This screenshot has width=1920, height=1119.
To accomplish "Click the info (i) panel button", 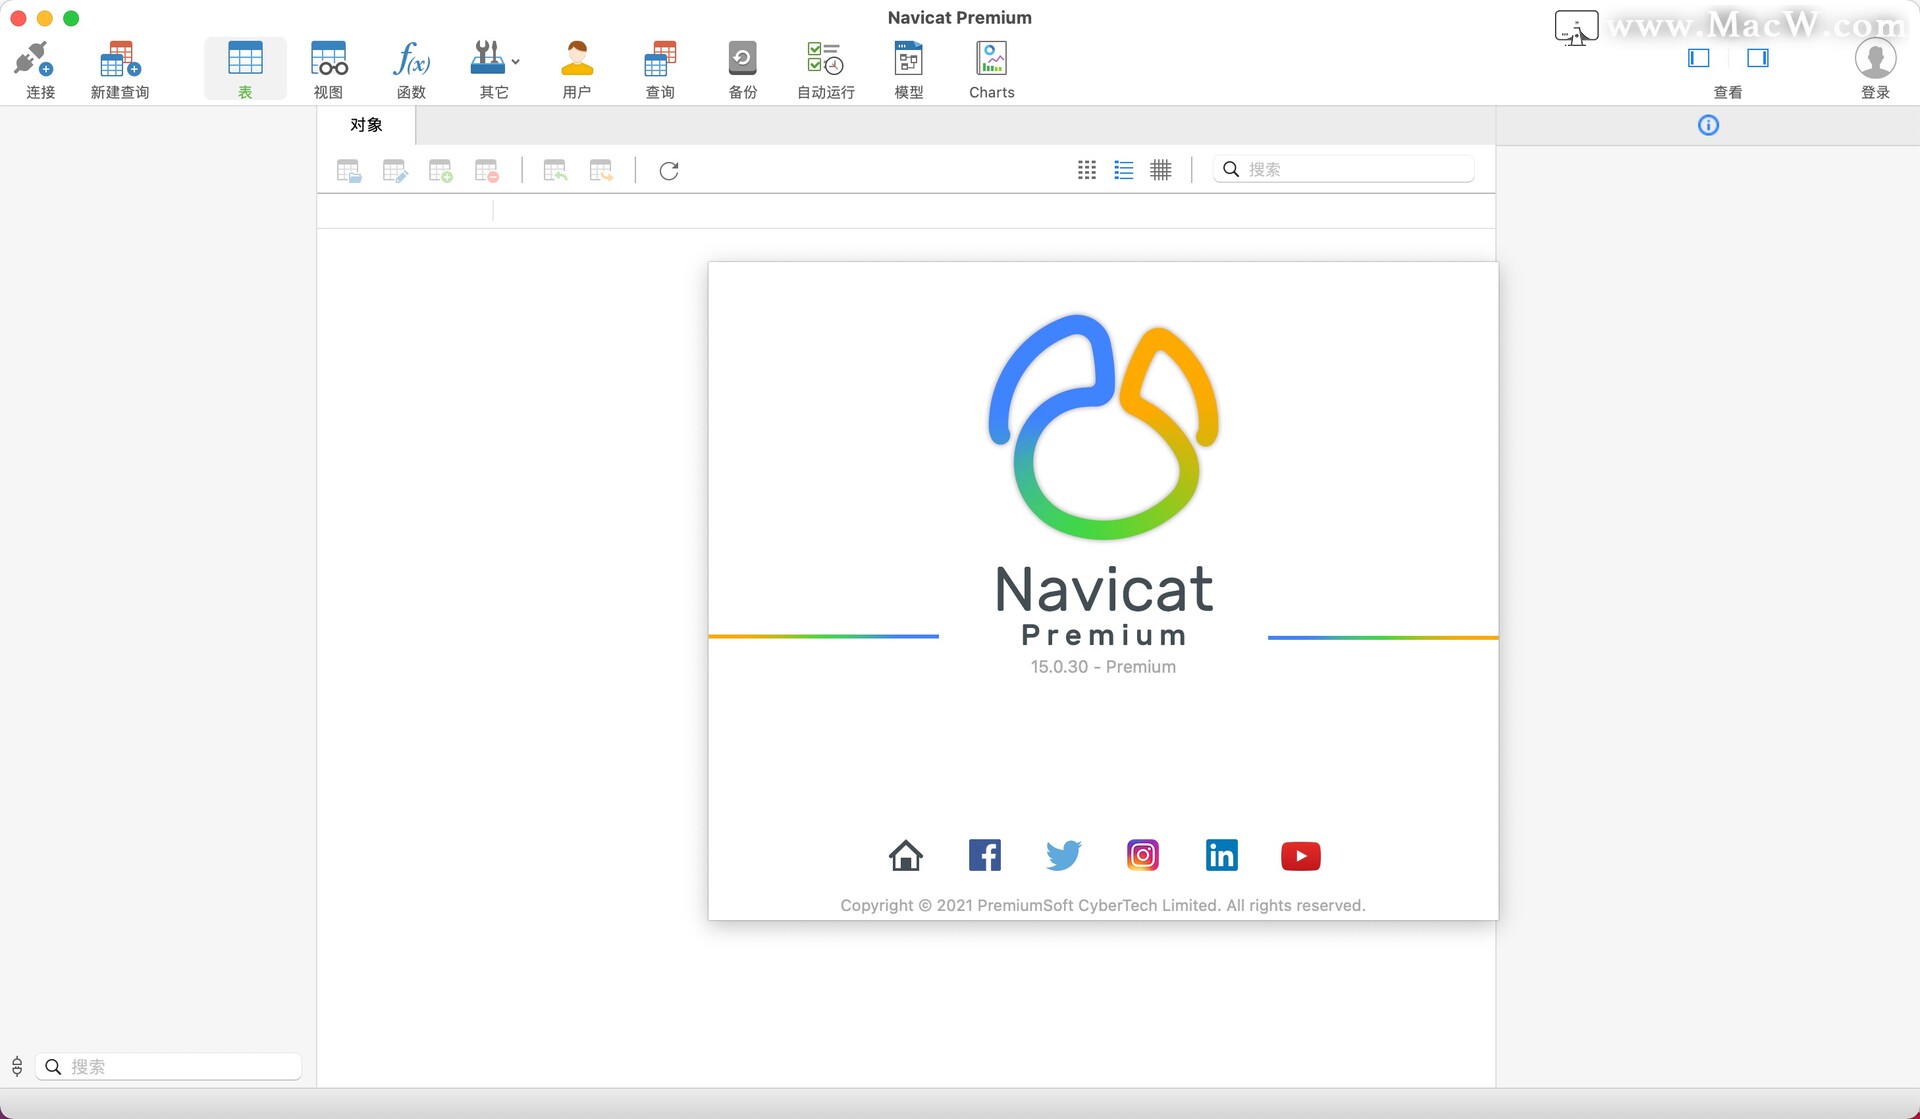I will [x=1708, y=125].
